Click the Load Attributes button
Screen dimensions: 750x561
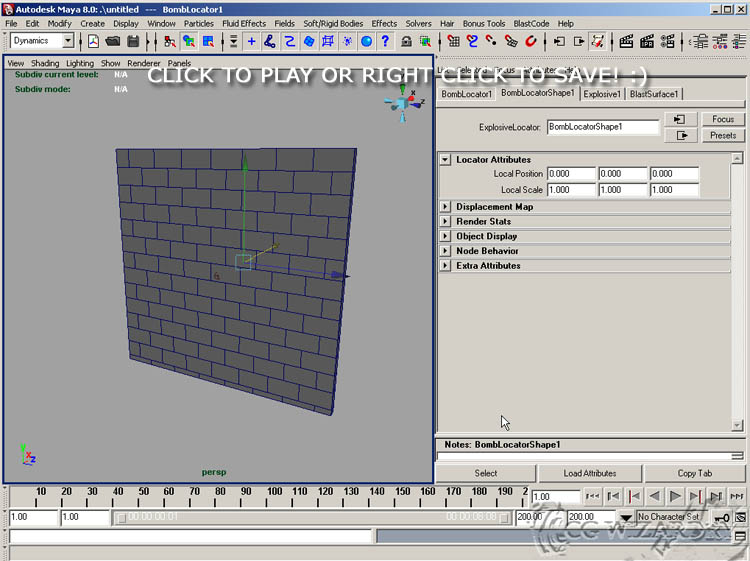(590, 473)
